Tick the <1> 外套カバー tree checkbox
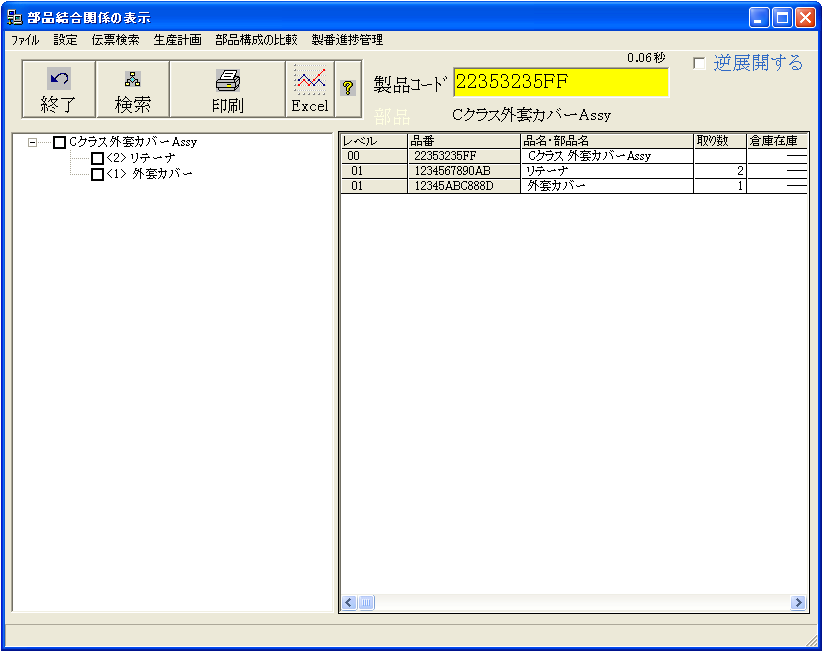823x652 pixels. tap(97, 175)
